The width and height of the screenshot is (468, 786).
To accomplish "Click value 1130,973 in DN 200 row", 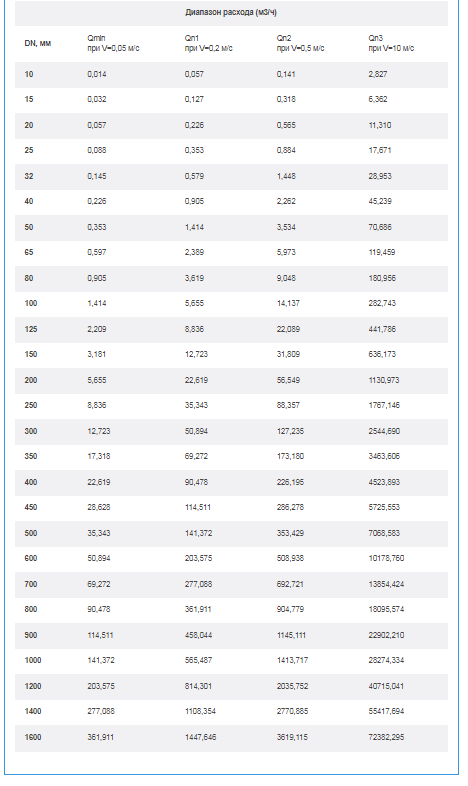I will 384,380.
